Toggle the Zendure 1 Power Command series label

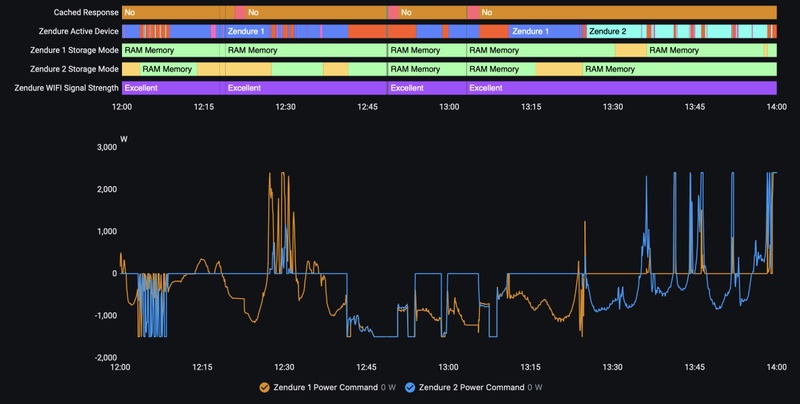[326, 387]
